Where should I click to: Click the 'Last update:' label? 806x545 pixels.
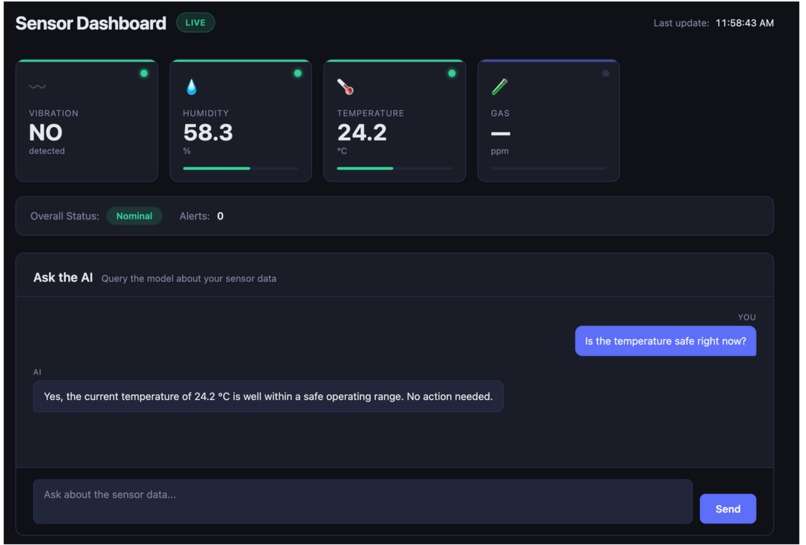pyautogui.click(x=681, y=23)
